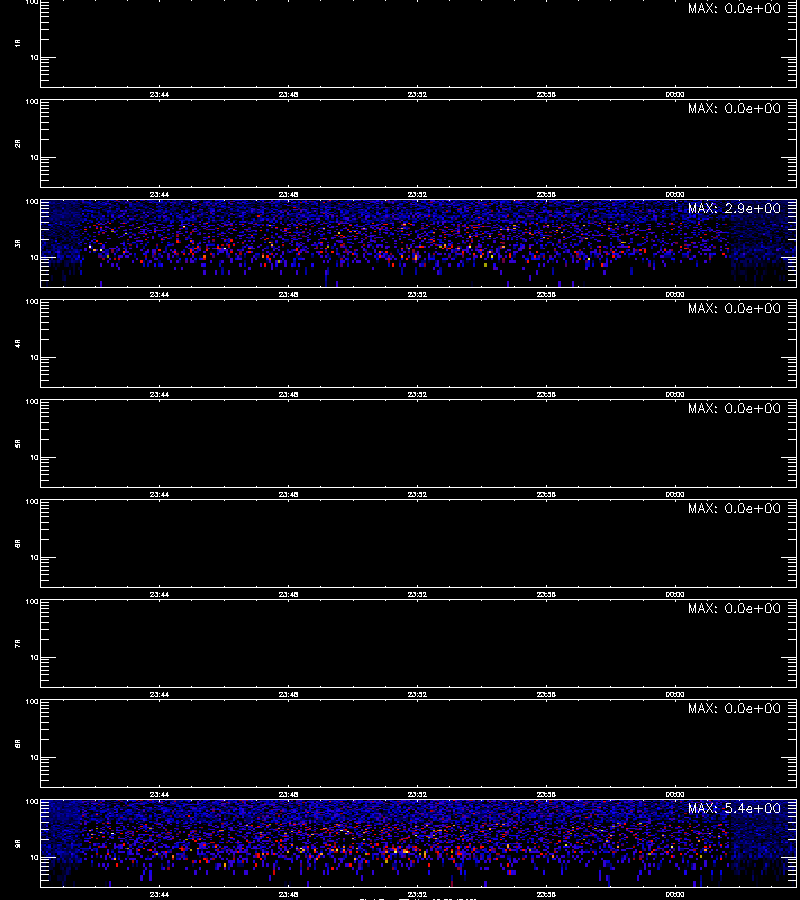Click inside the empty 5R plot area
The height and width of the screenshot is (900, 800).
pos(418,443)
